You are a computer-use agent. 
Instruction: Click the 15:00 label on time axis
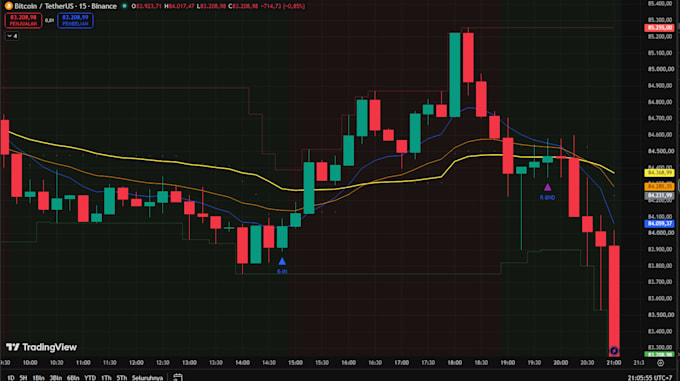pyautogui.click(x=295, y=363)
